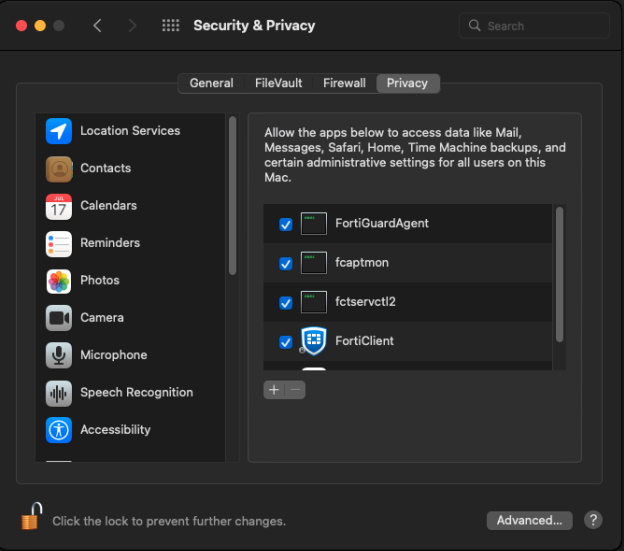Select the Microphone icon

click(58, 355)
